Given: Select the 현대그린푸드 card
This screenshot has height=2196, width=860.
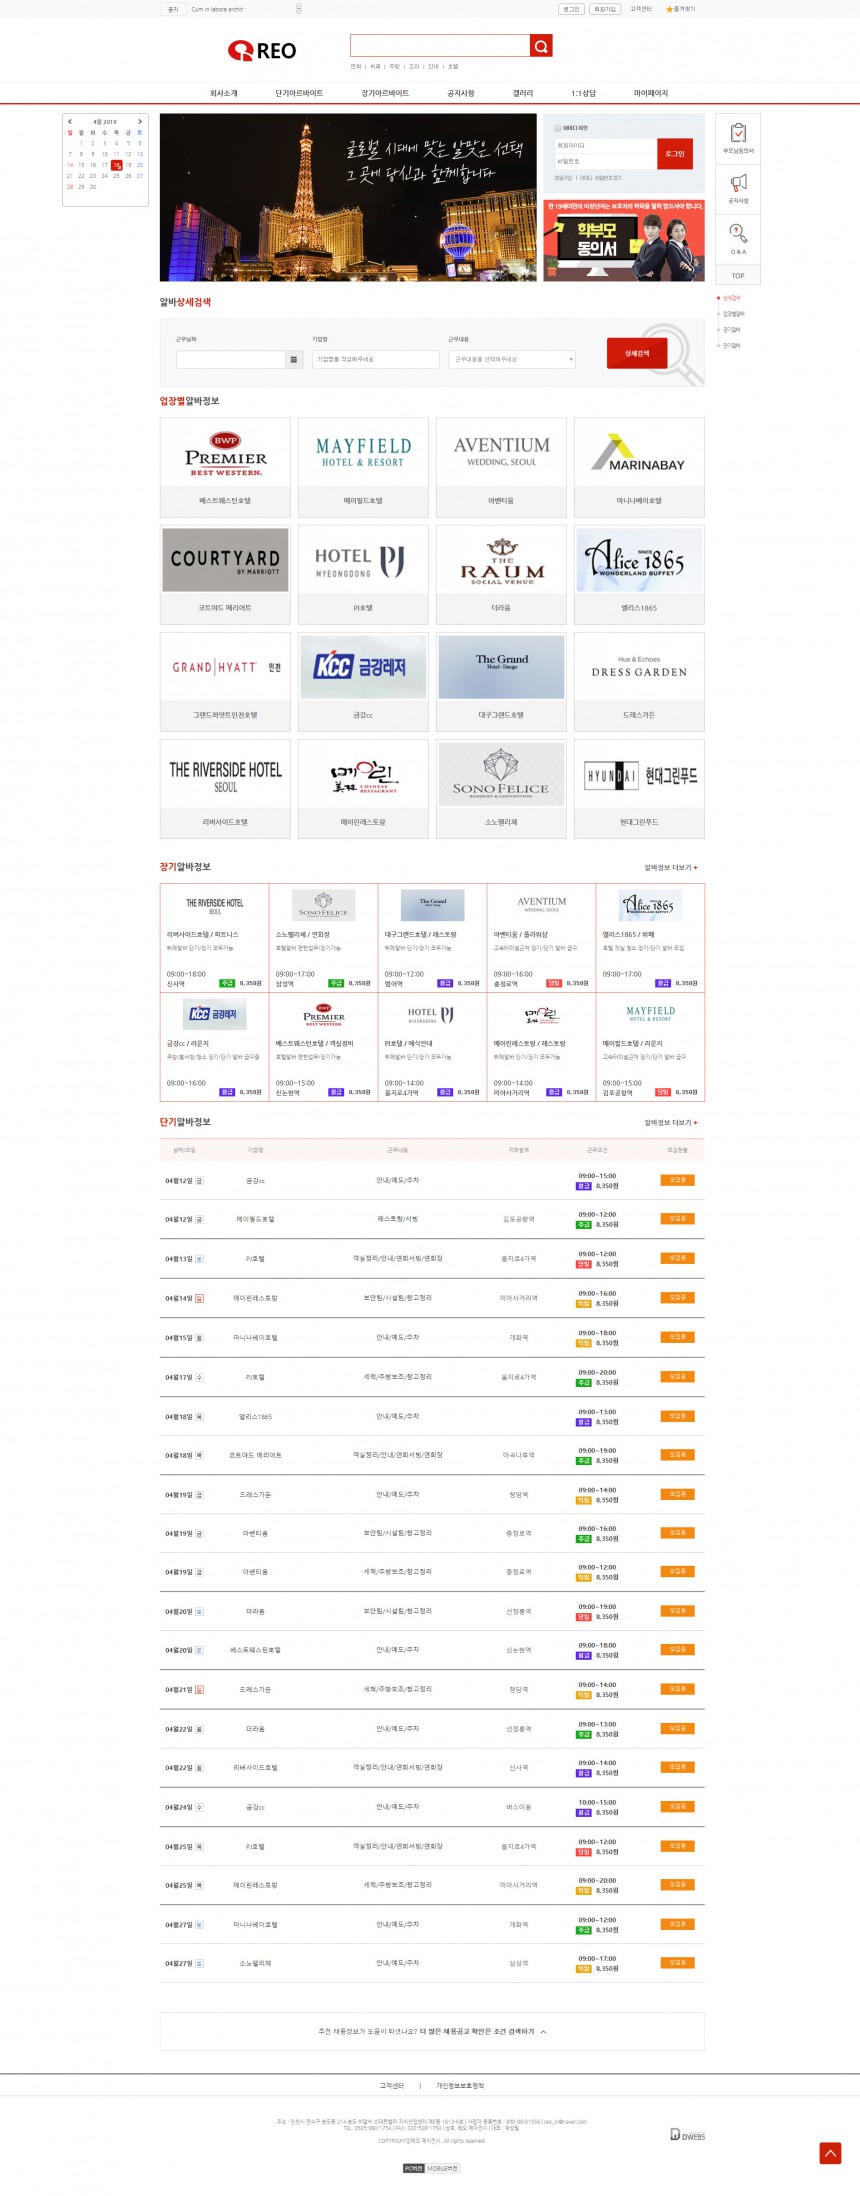Looking at the screenshot, I should (x=639, y=787).
